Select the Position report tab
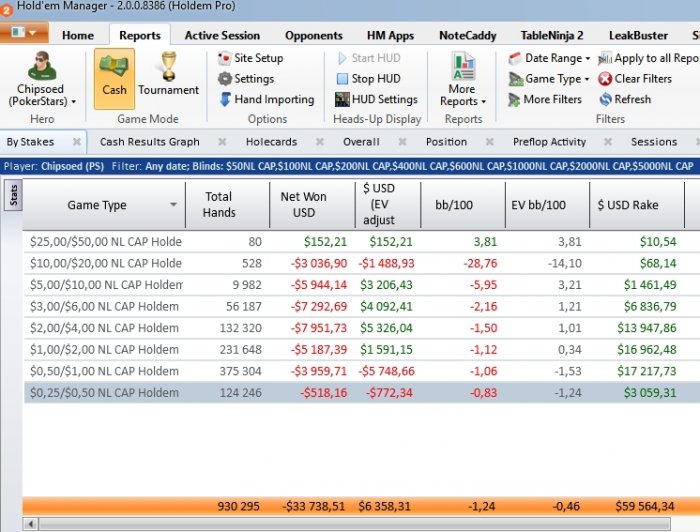700x532 pixels. pos(446,142)
